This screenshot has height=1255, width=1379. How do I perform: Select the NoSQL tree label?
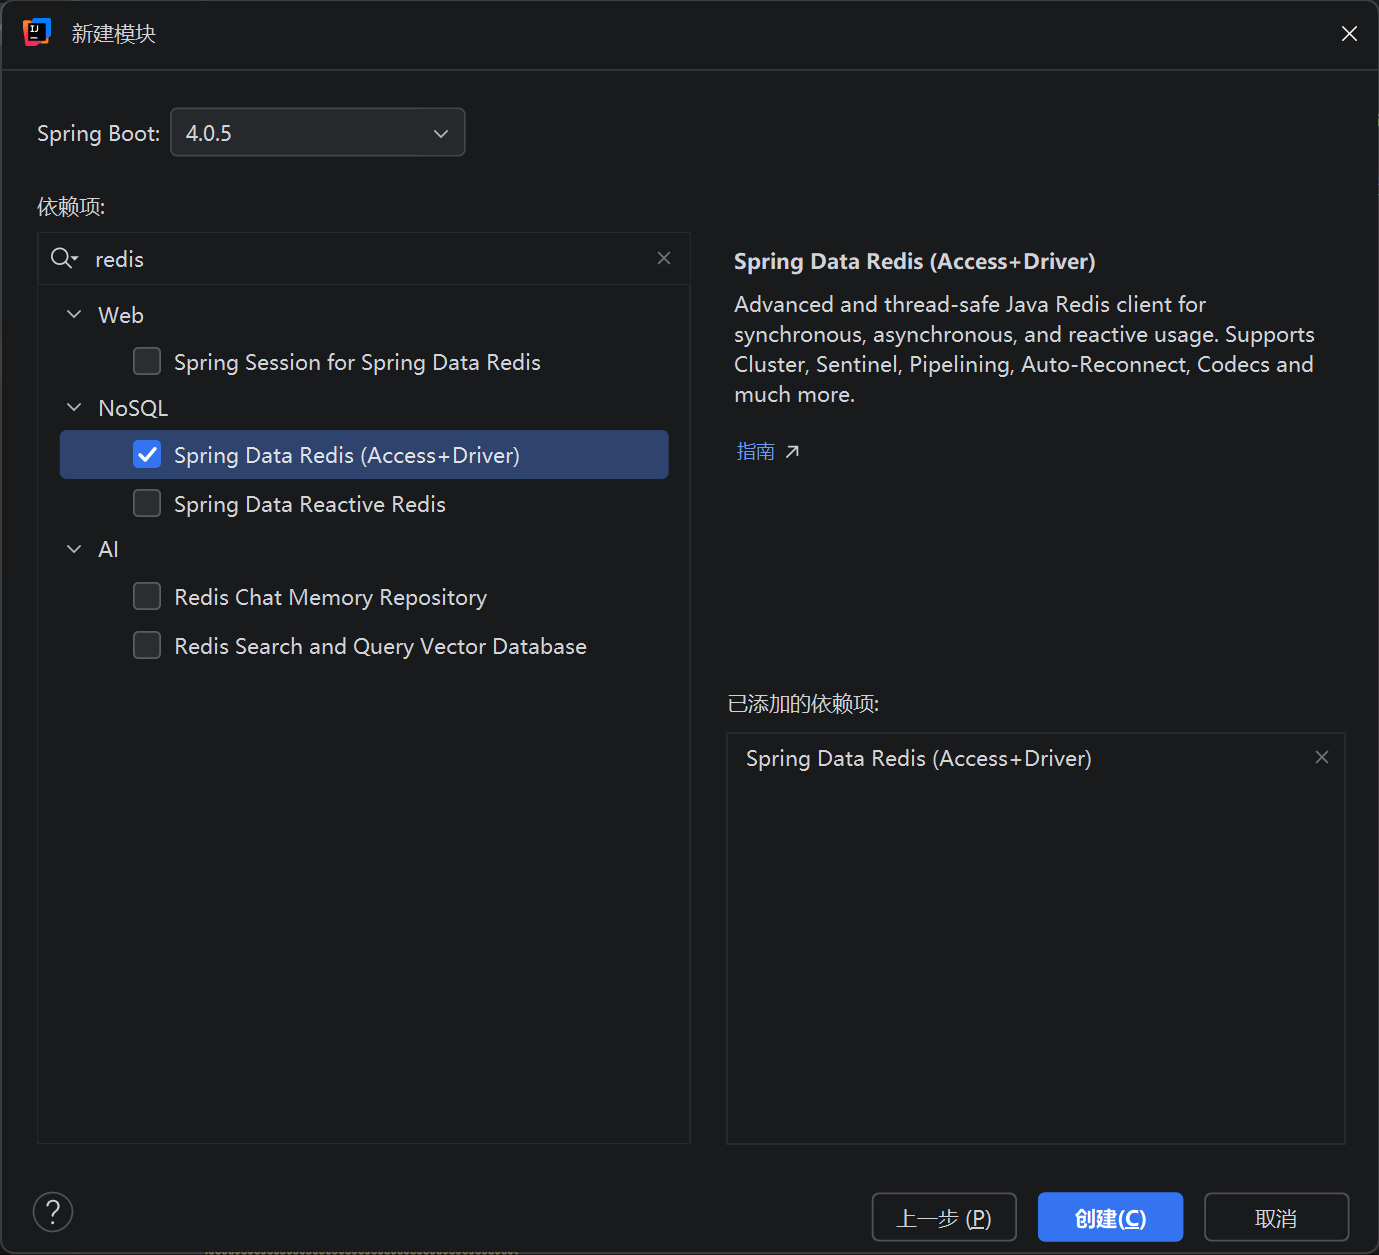pyautogui.click(x=133, y=408)
